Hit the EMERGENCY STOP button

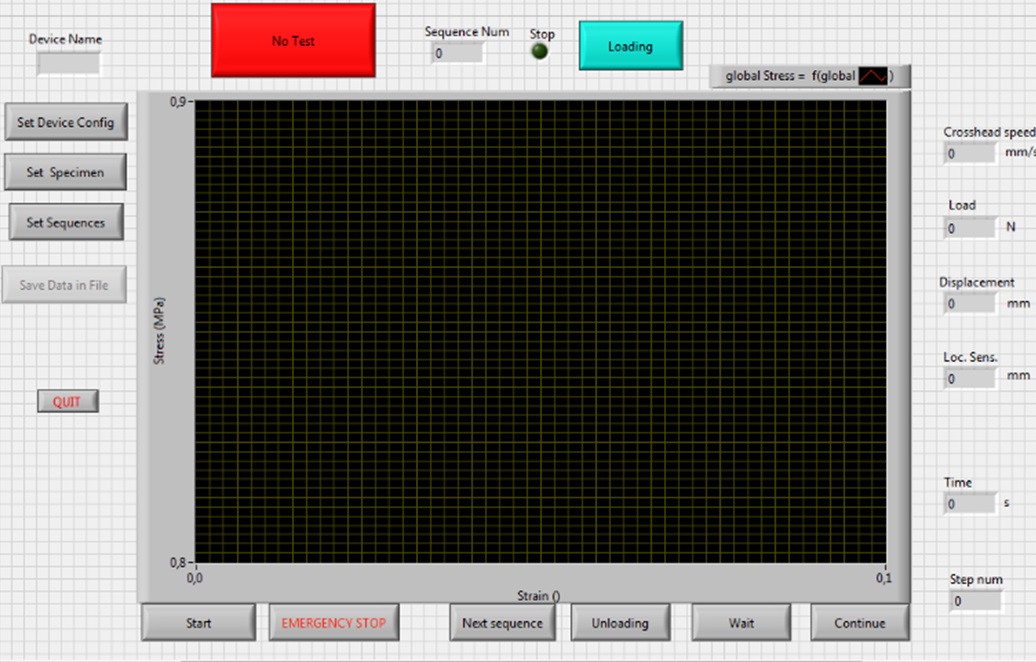(x=333, y=623)
